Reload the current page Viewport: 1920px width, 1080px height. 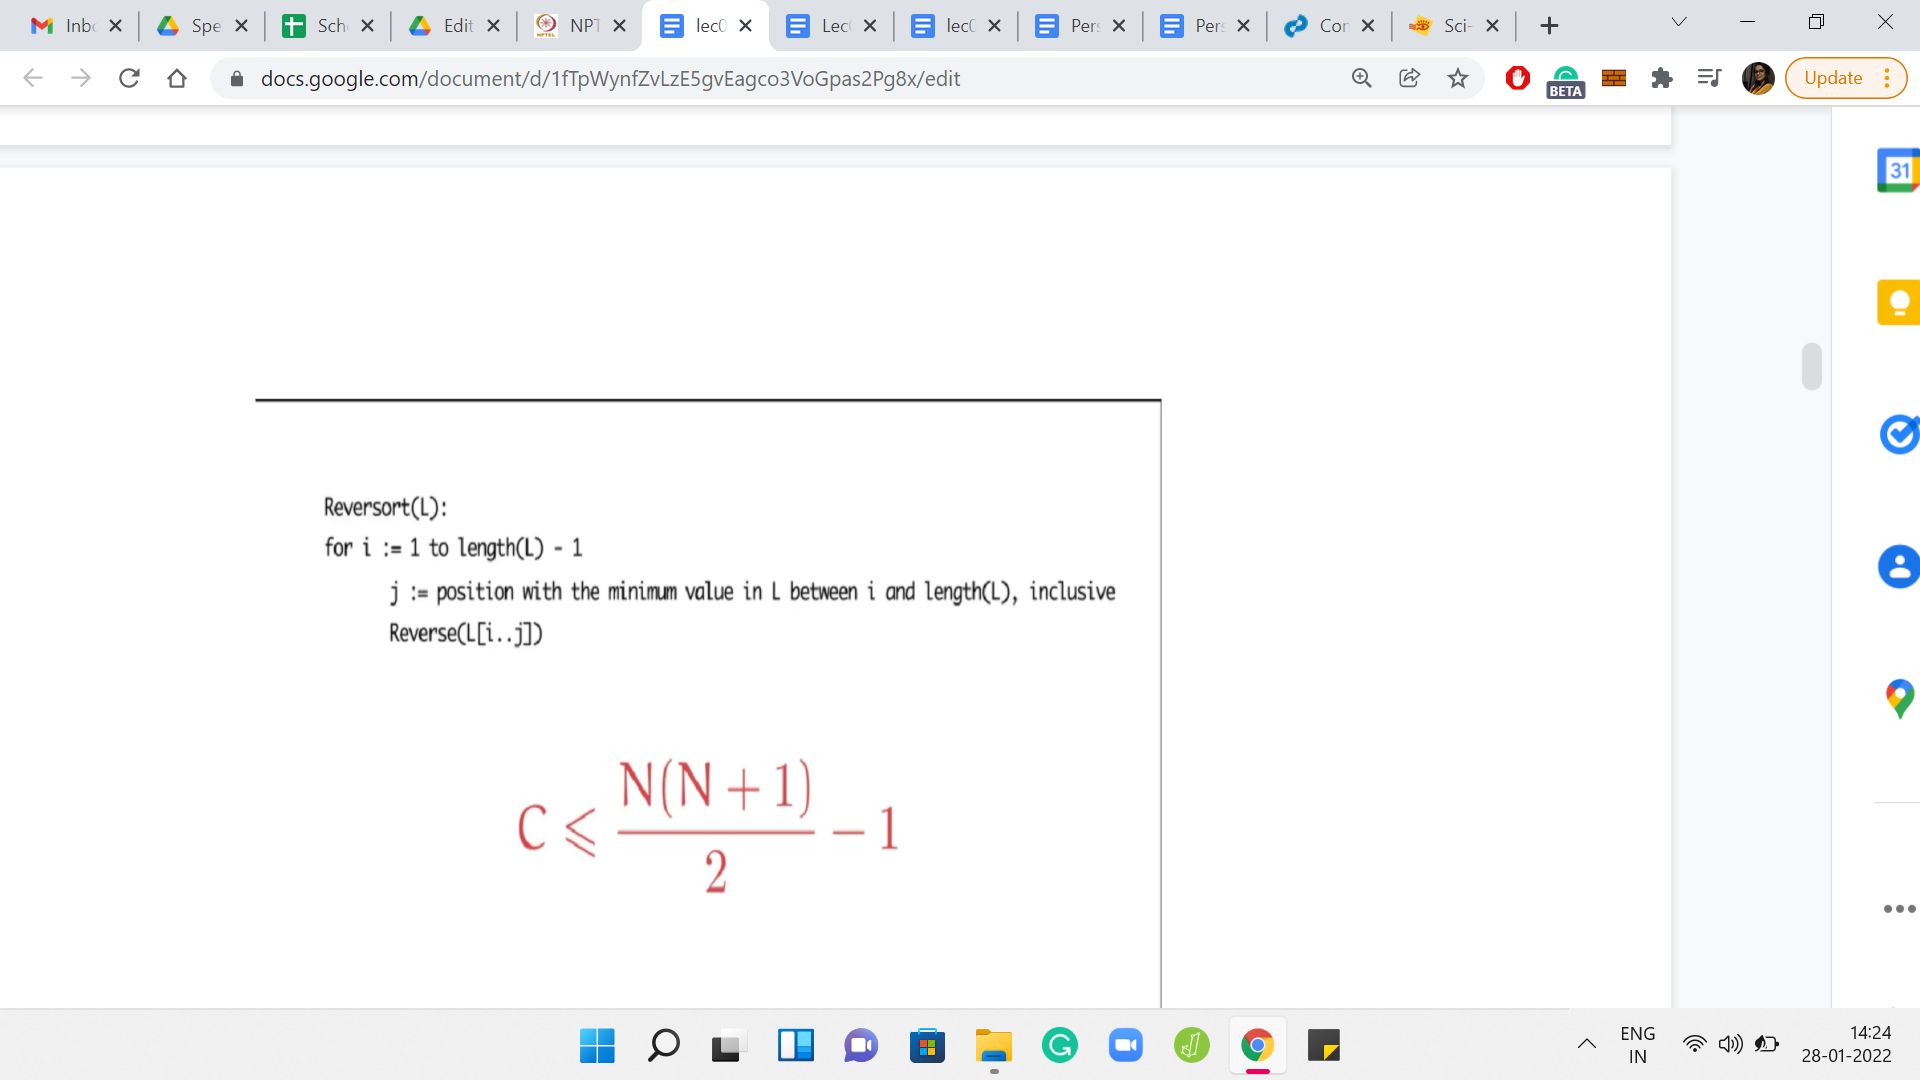129,78
